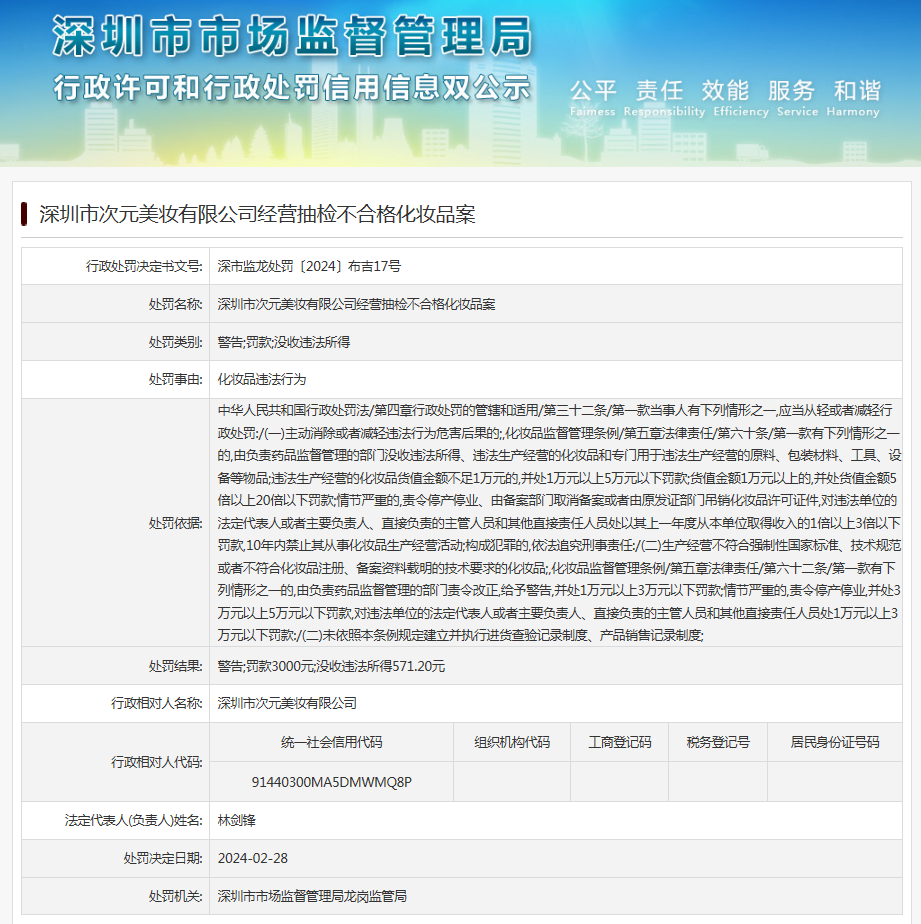This screenshot has width=921, height=924.
Task: Click the 处罚类别 label
Action: (x=175, y=342)
